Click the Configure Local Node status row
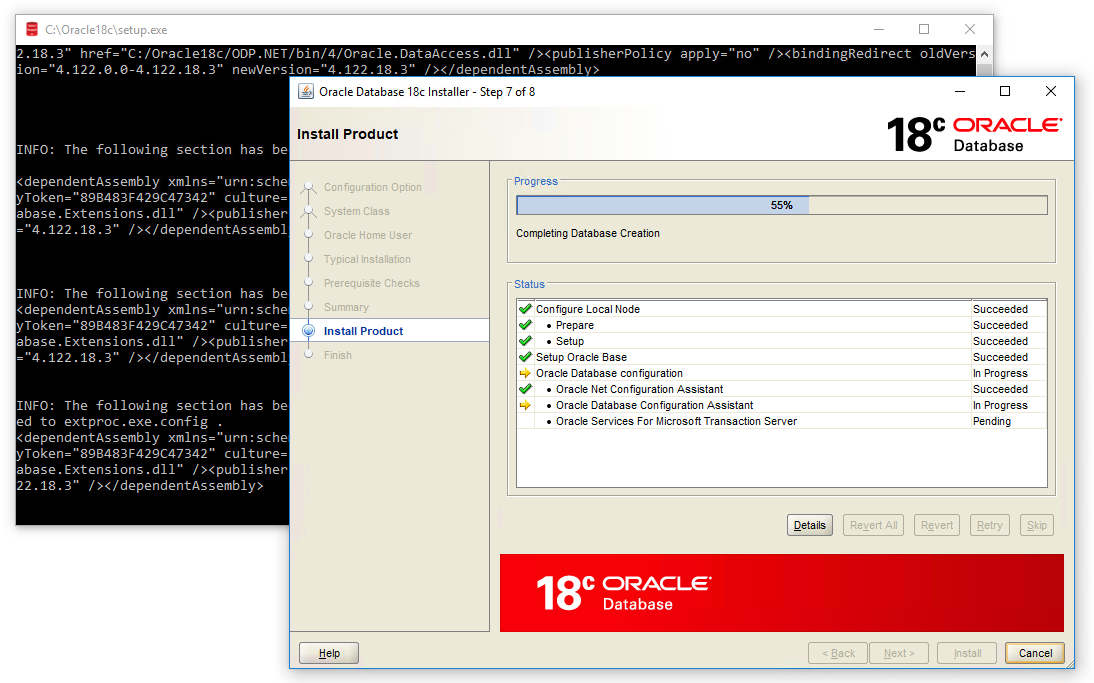Image resolution: width=1094 pixels, height=683 pixels. point(781,309)
